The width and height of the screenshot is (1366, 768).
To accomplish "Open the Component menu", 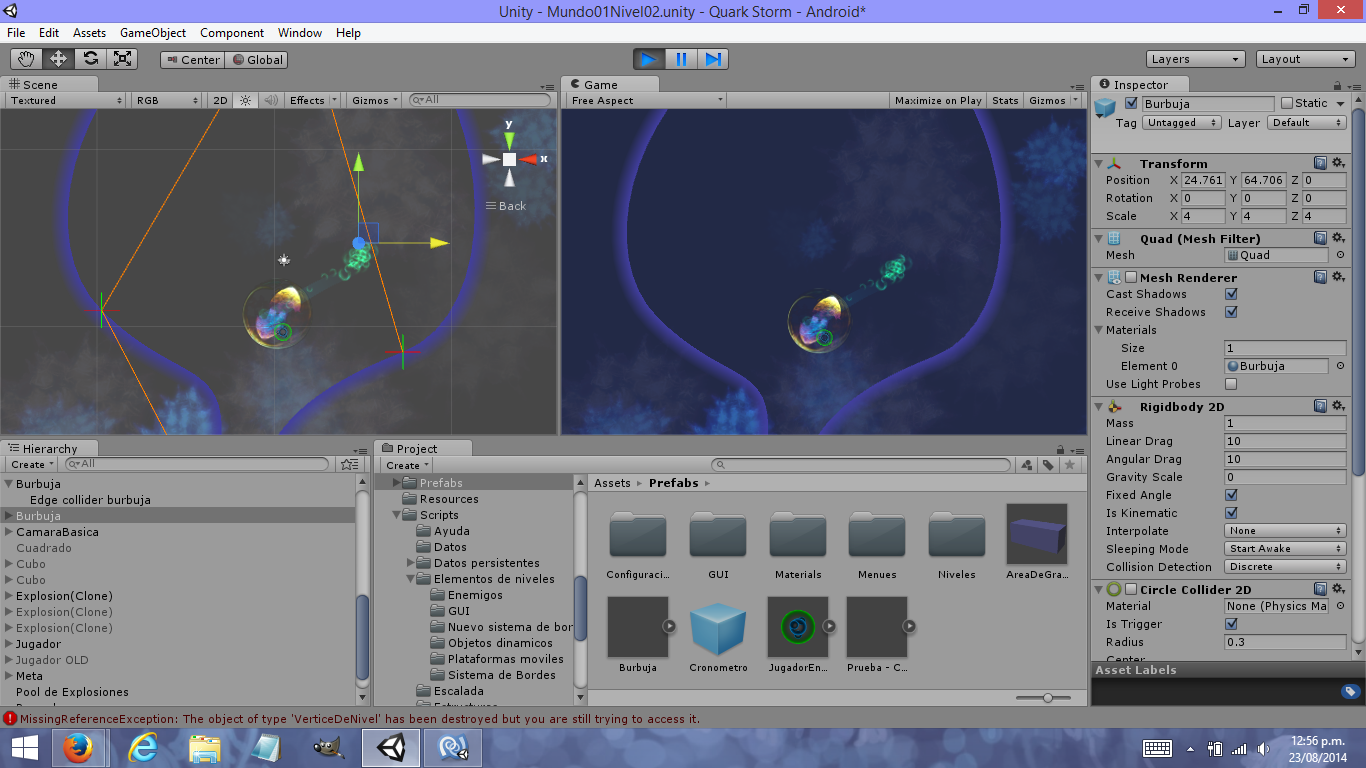I will (x=232, y=33).
